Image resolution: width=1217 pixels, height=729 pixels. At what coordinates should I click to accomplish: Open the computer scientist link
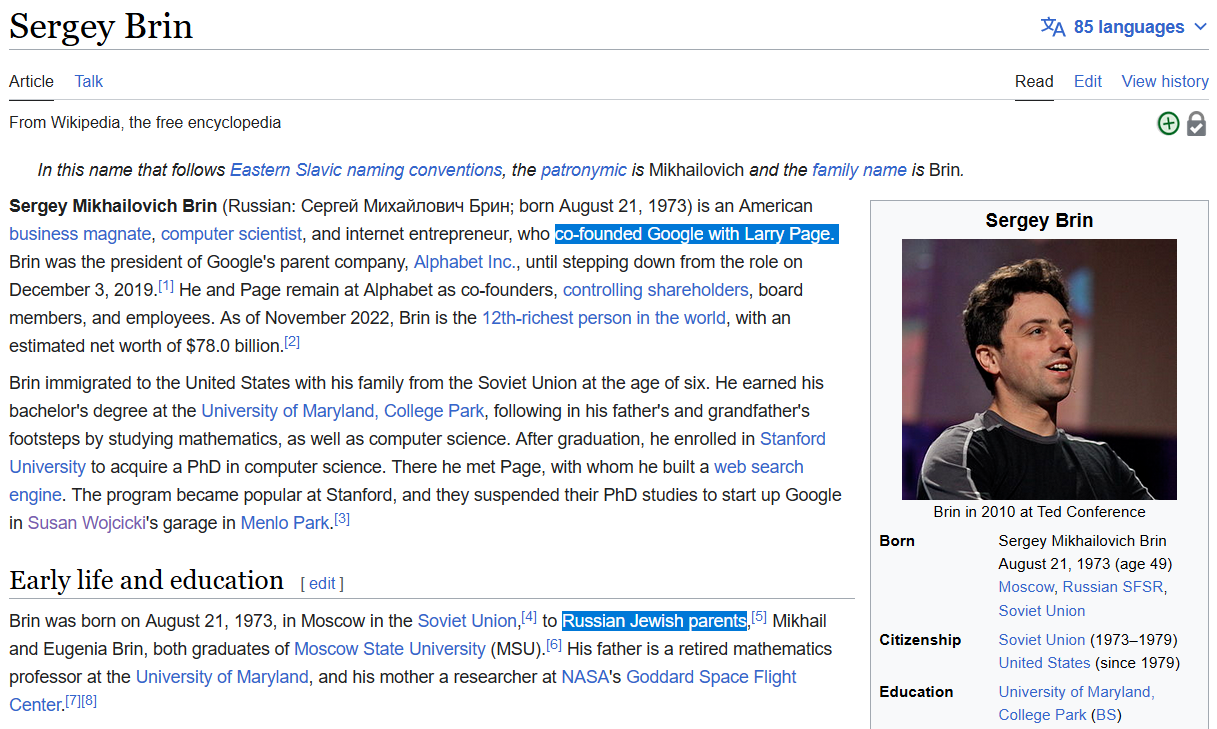tap(231, 234)
